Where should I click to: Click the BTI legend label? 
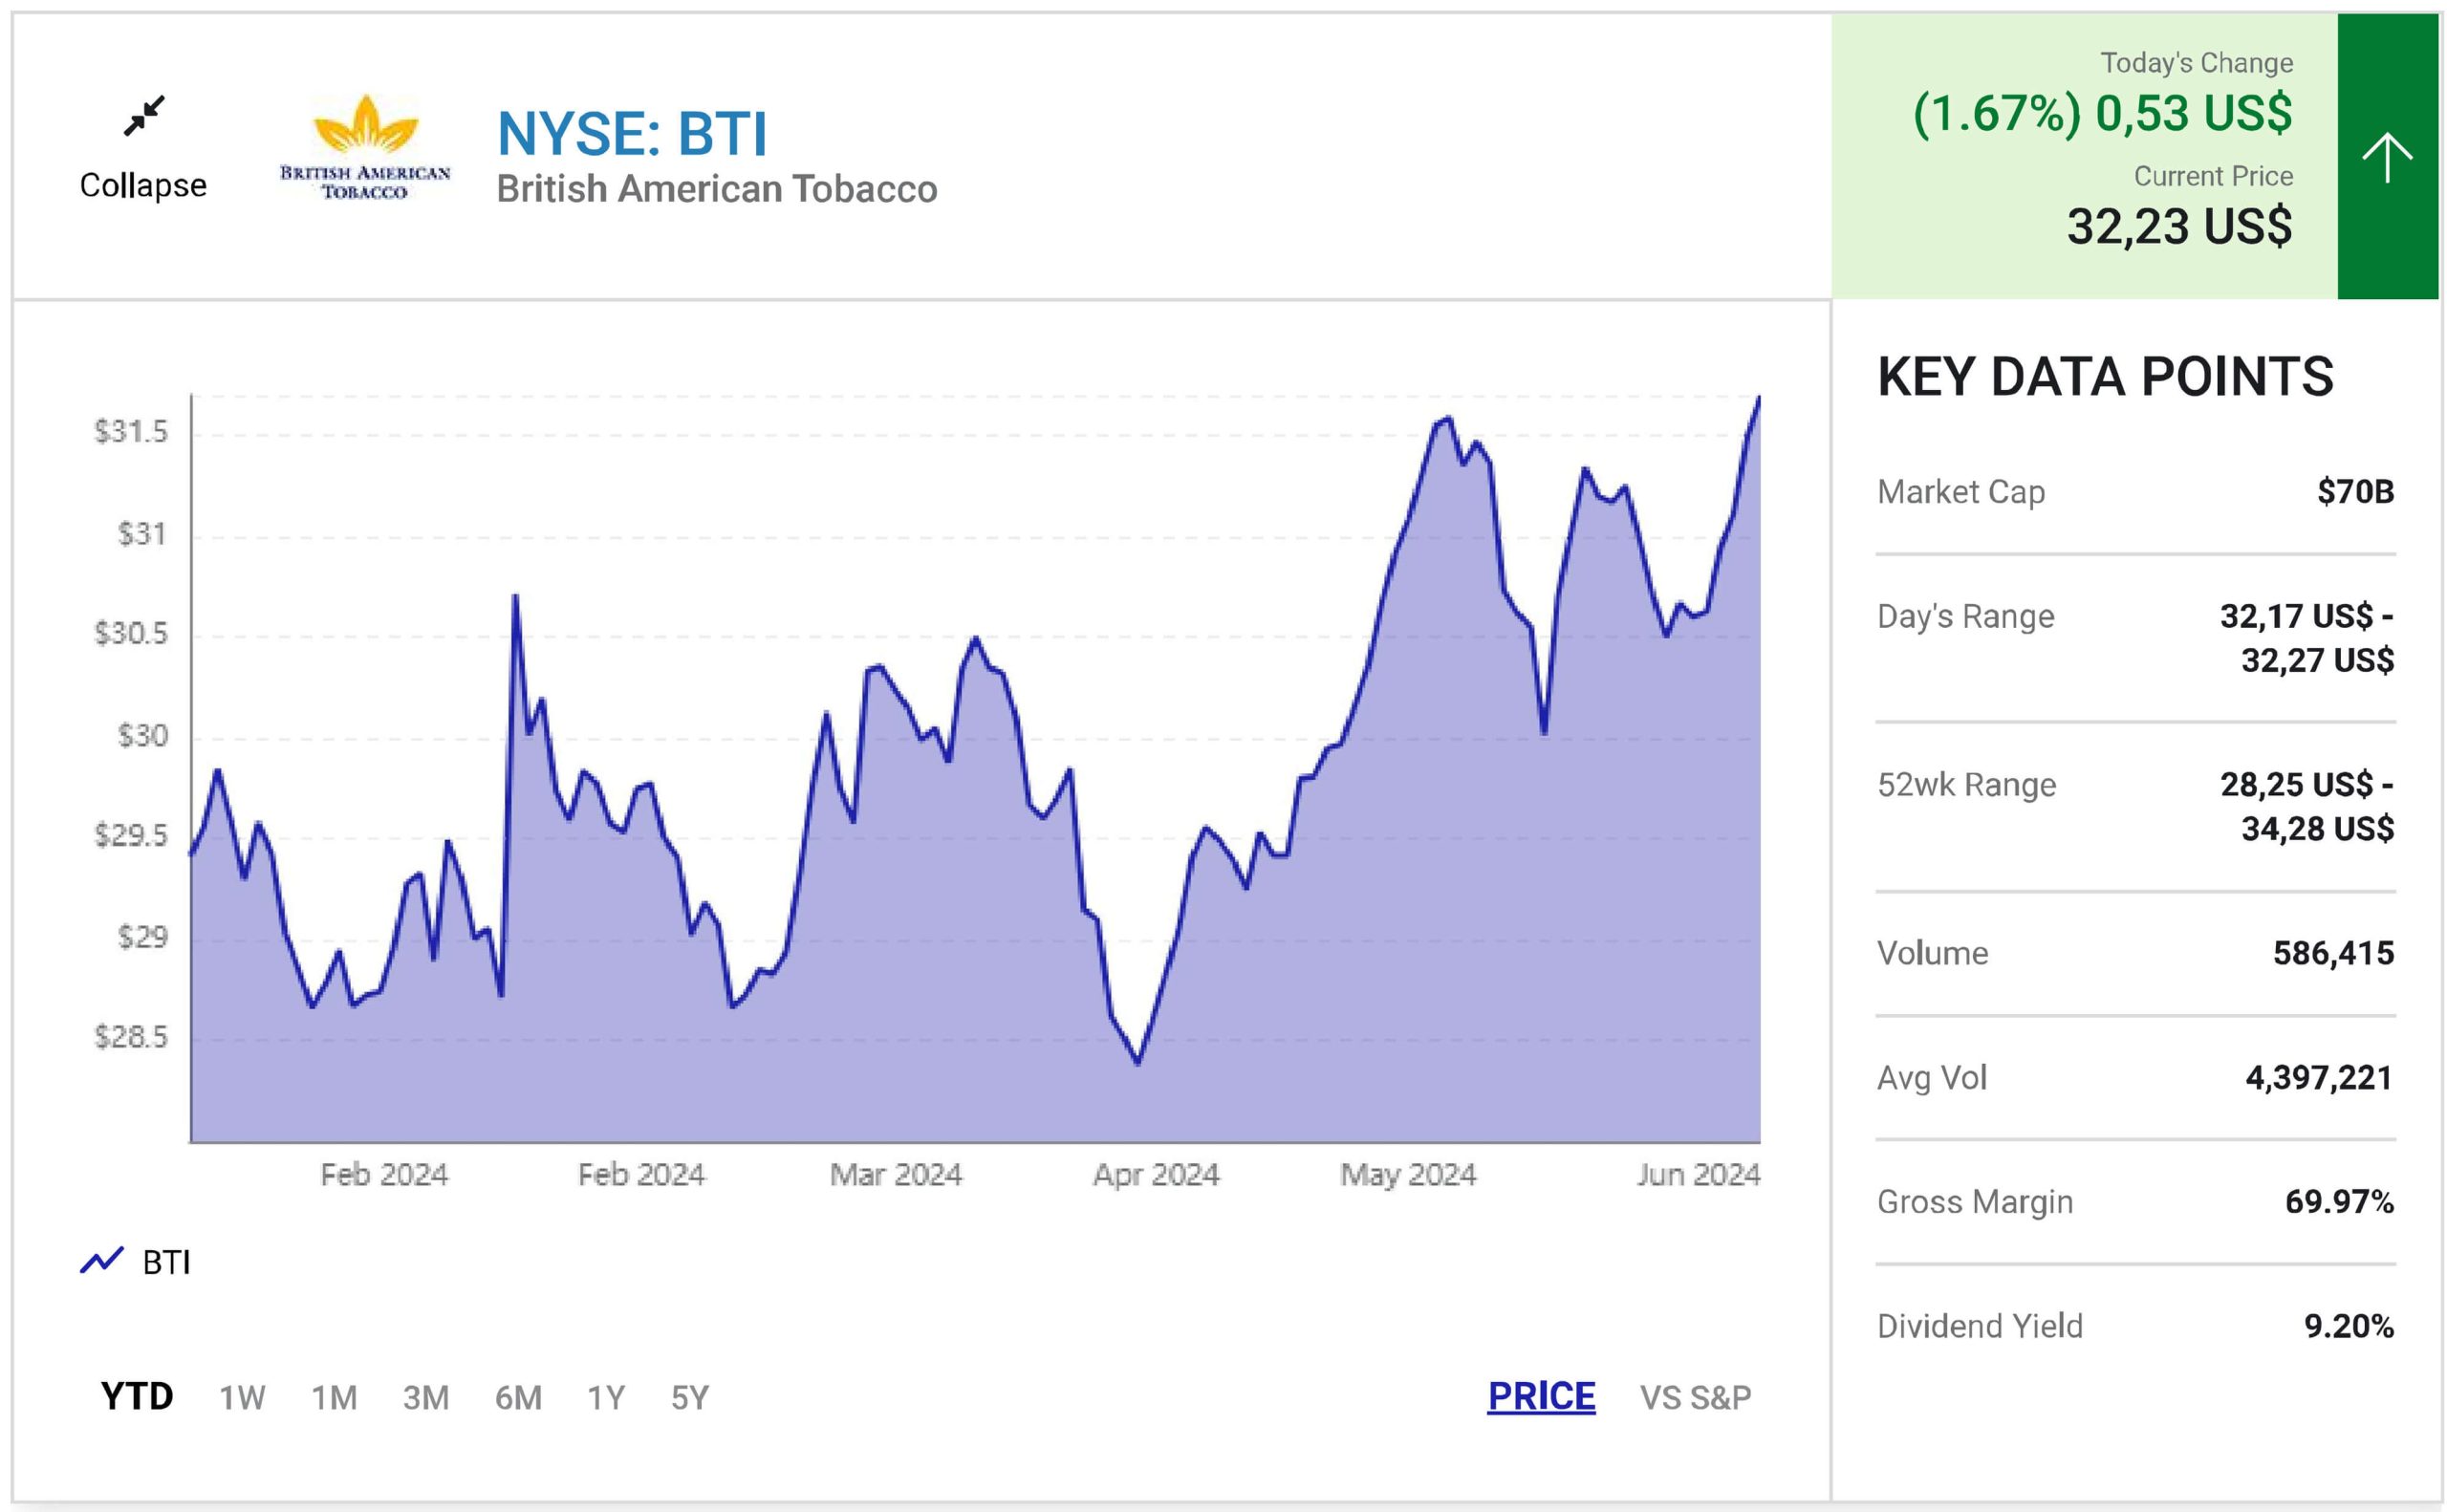point(166,1262)
